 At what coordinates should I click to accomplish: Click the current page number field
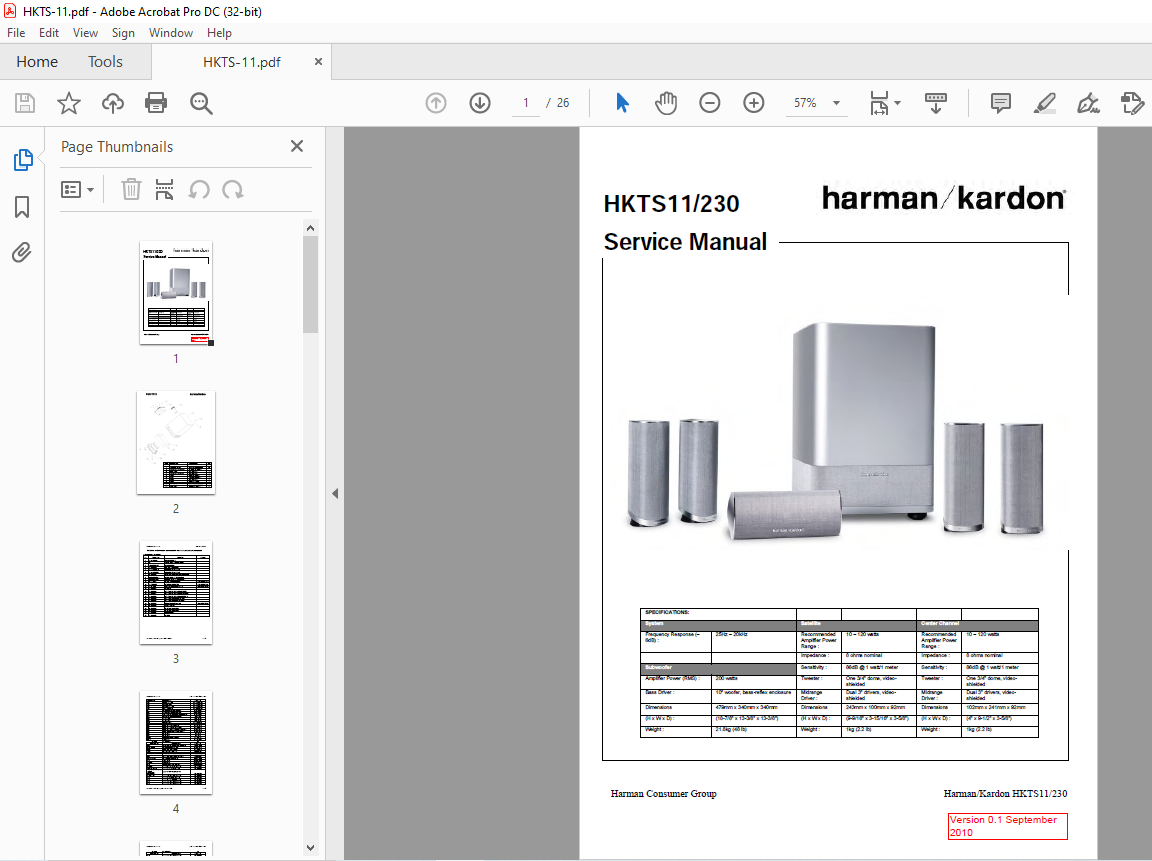pos(525,103)
